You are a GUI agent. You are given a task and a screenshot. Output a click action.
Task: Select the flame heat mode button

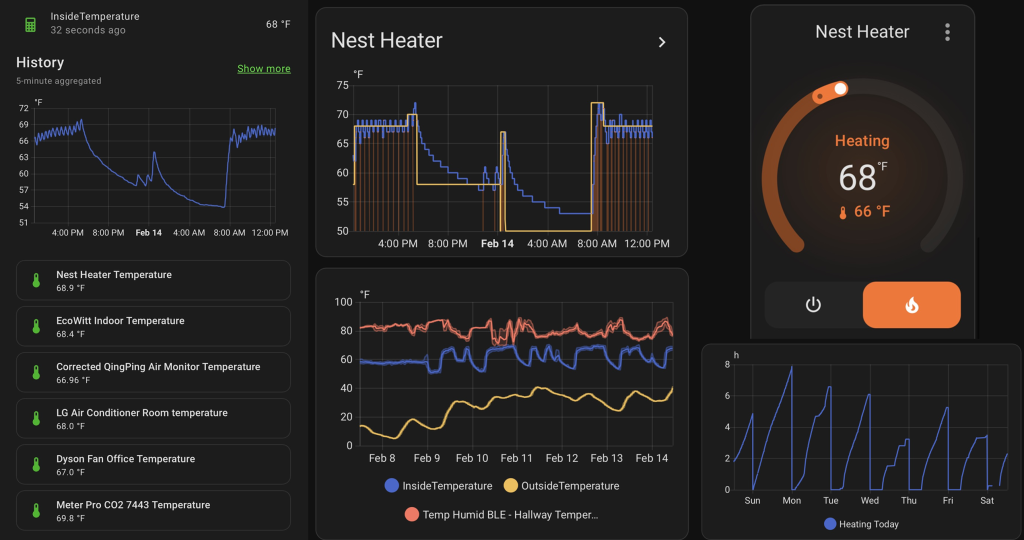(911, 305)
